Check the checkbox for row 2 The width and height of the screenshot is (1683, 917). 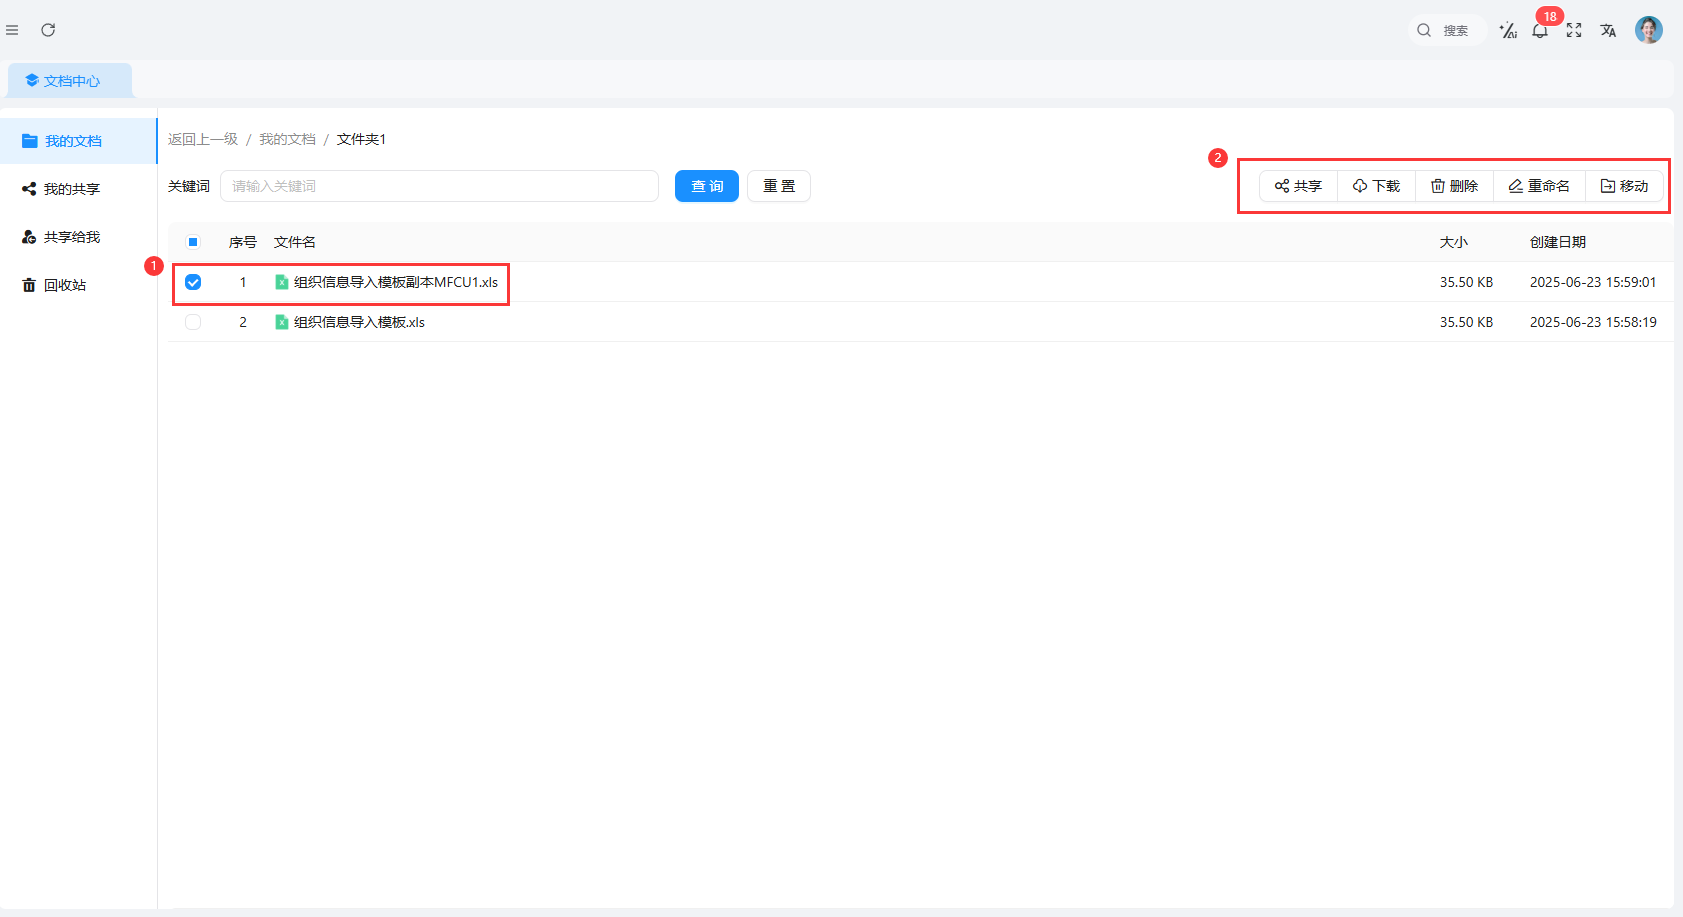(x=193, y=322)
